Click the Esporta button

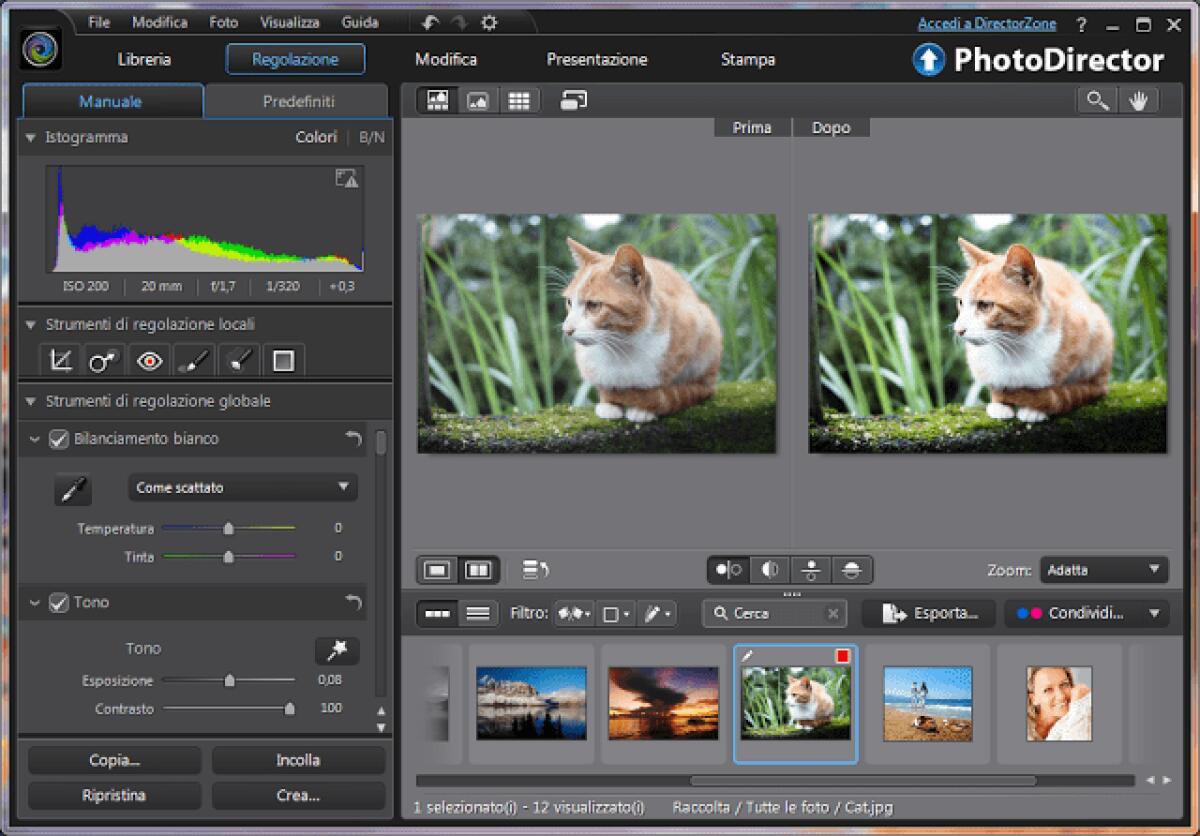(928, 613)
